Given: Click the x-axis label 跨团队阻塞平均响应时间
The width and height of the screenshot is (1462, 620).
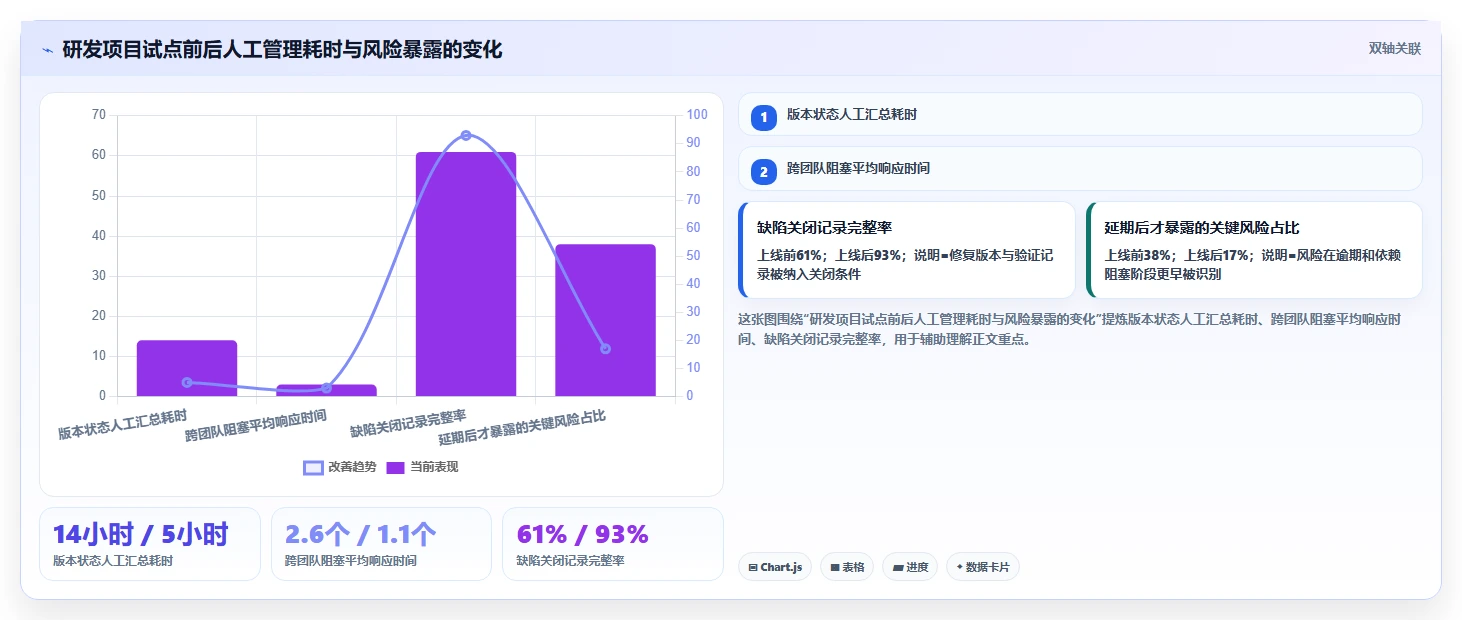Looking at the screenshot, I should tap(256, 426).
